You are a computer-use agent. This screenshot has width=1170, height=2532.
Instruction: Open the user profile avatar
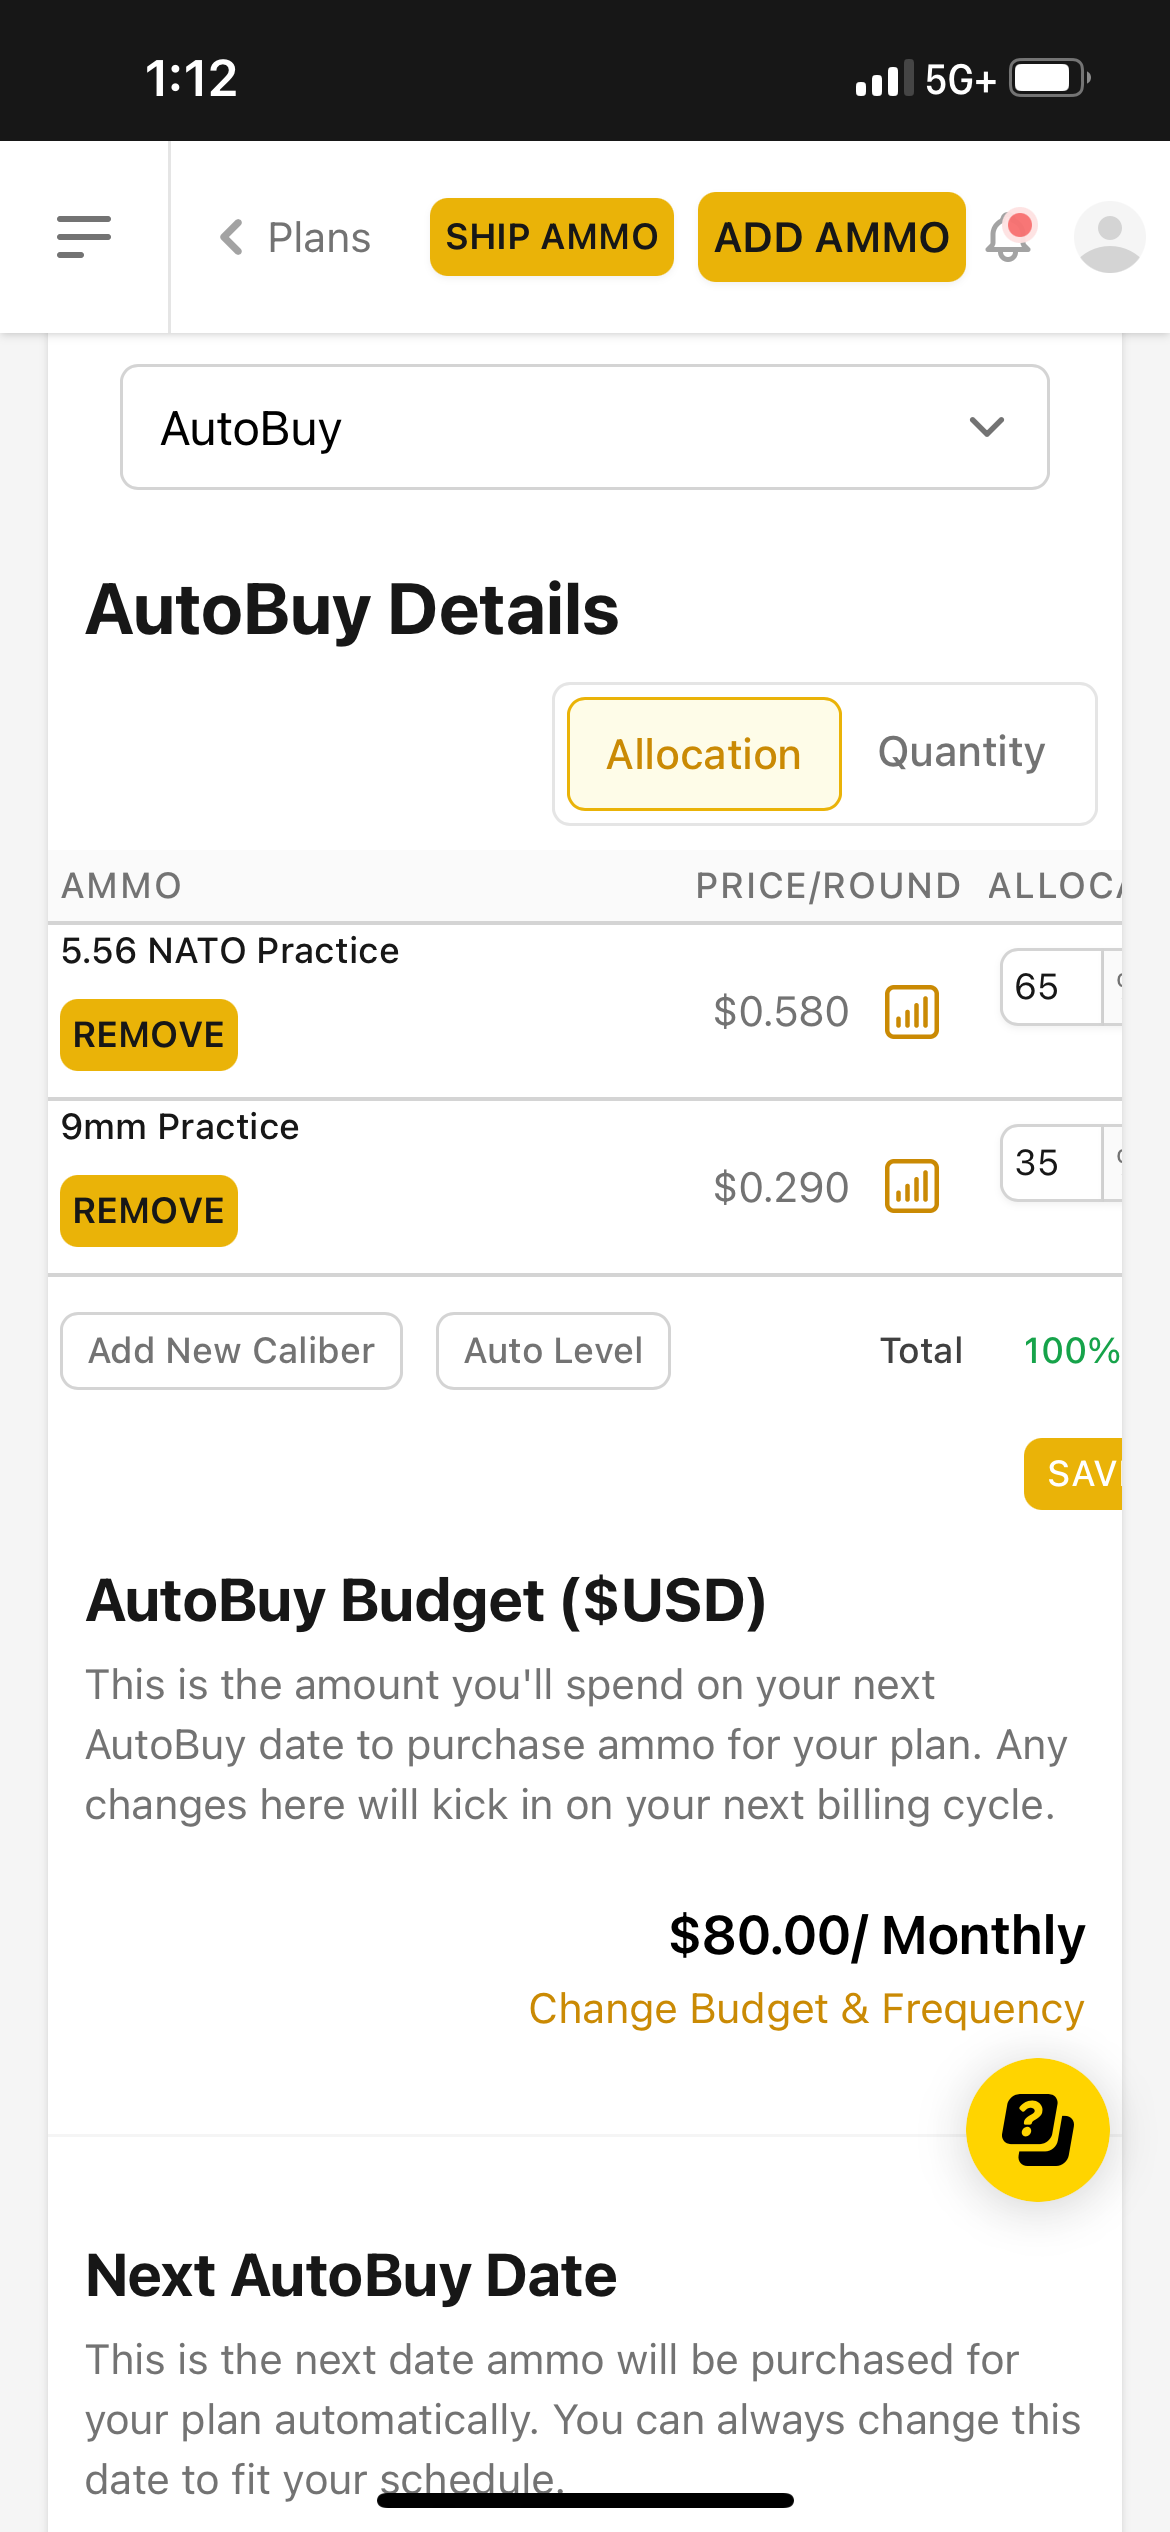[x=1109, y=237]
